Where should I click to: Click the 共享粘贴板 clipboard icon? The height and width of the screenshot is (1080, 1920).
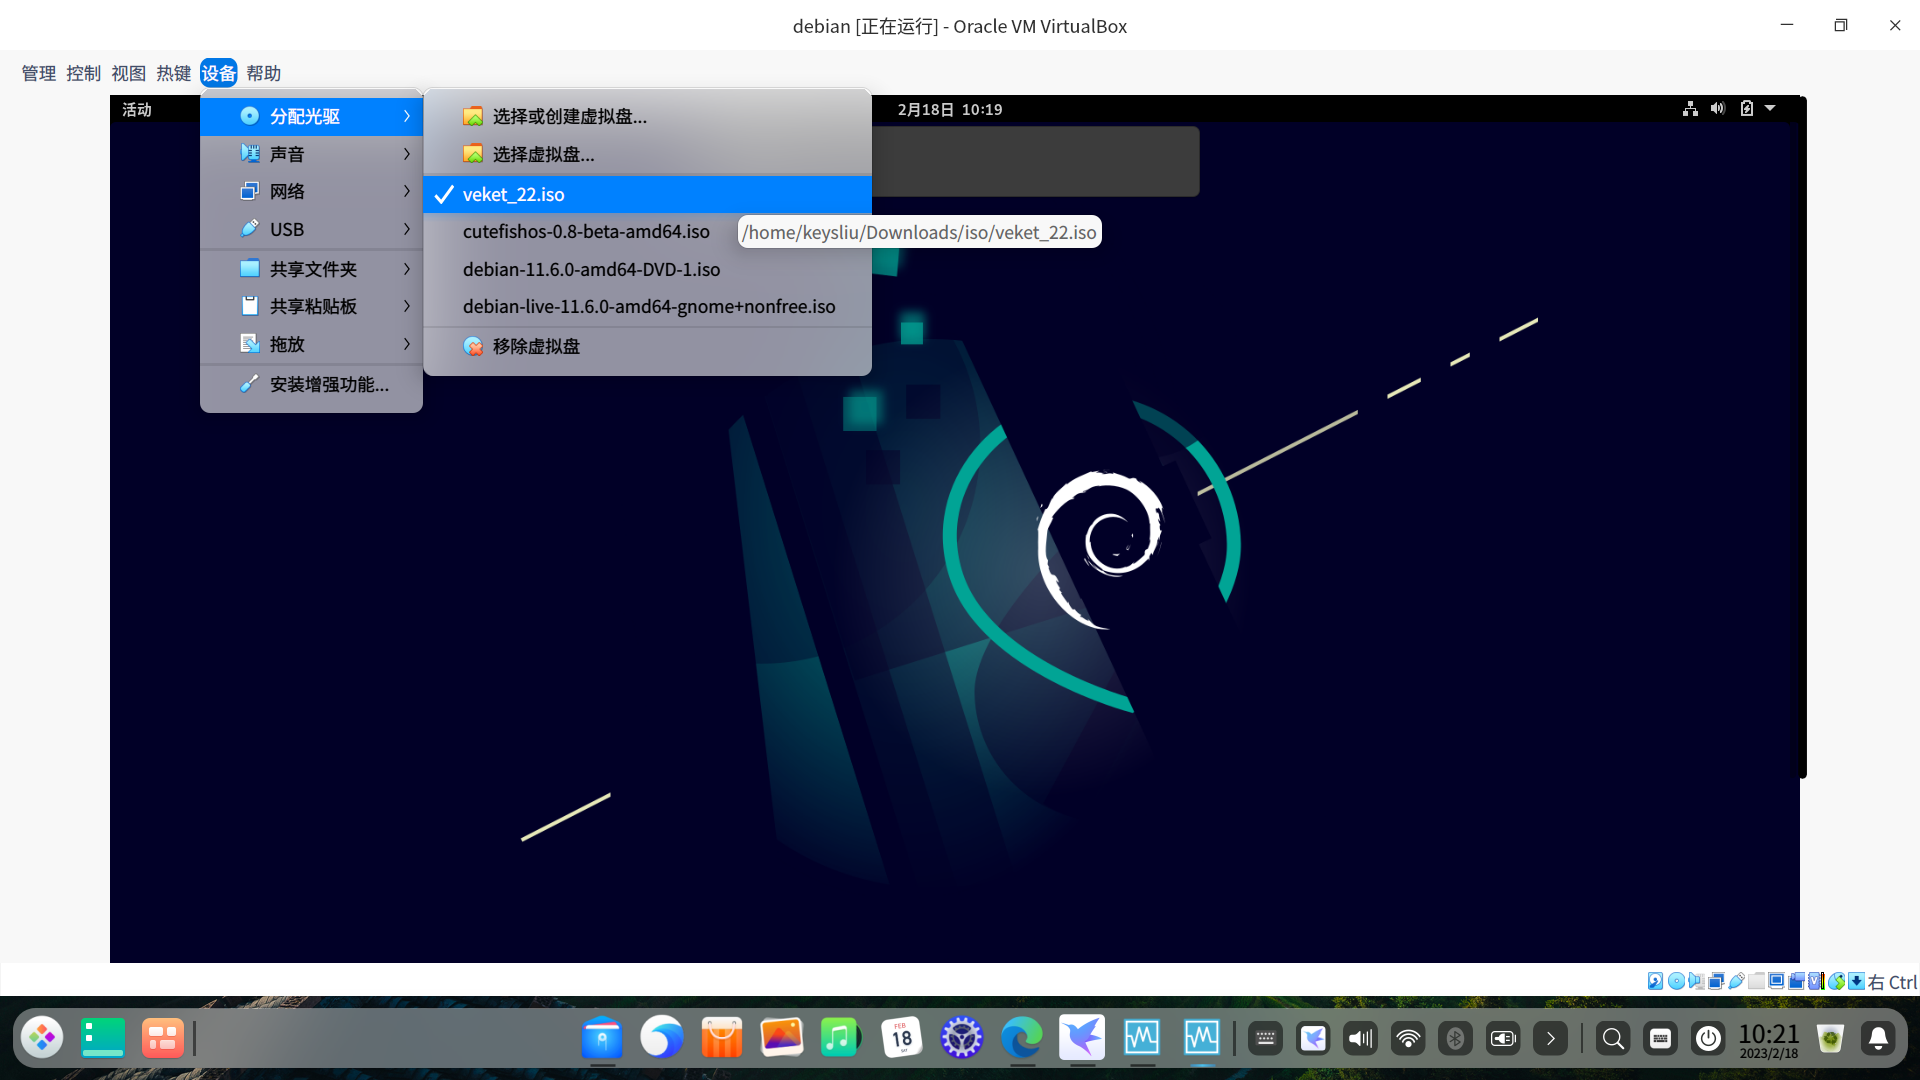click(x=249, y=306)
